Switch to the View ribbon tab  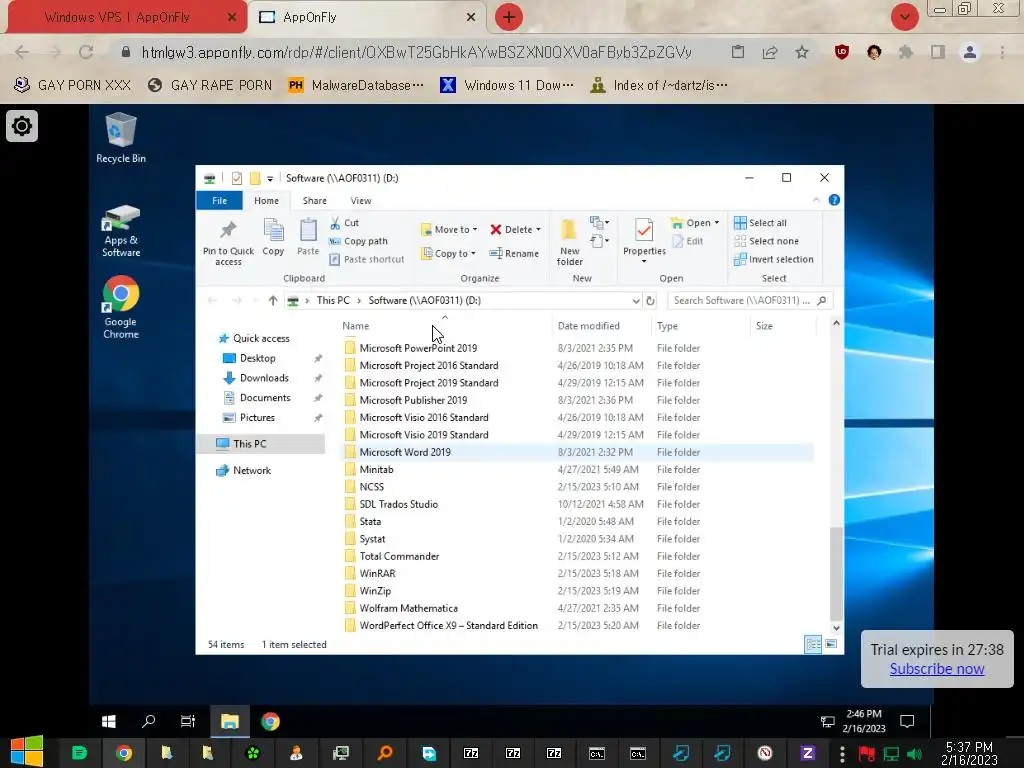click(360, 200)
